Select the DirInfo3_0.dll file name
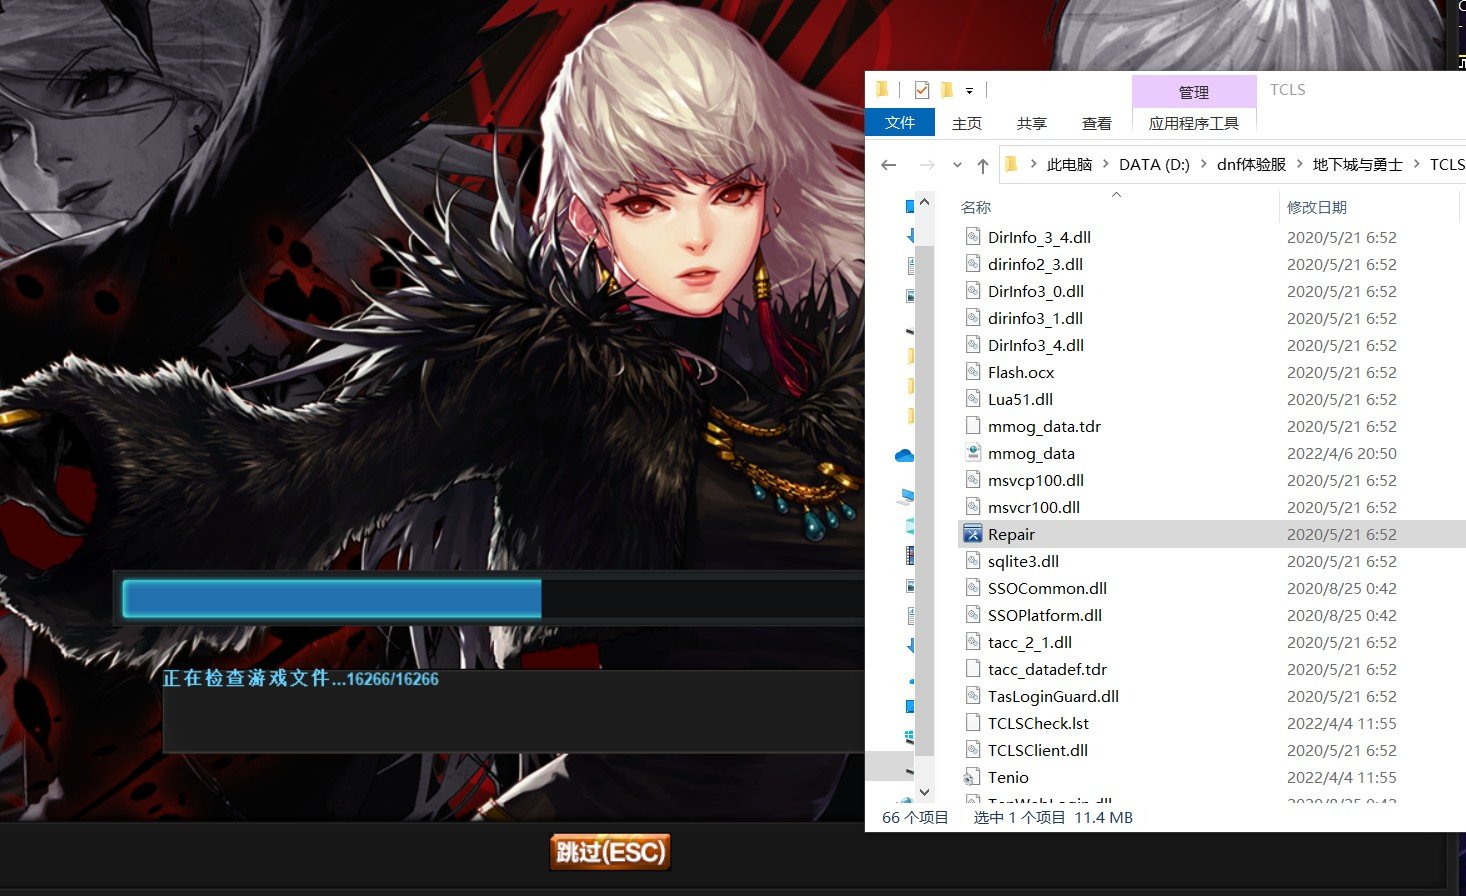The height and width of the screenshot is (896, 1466). point(1036,291)
